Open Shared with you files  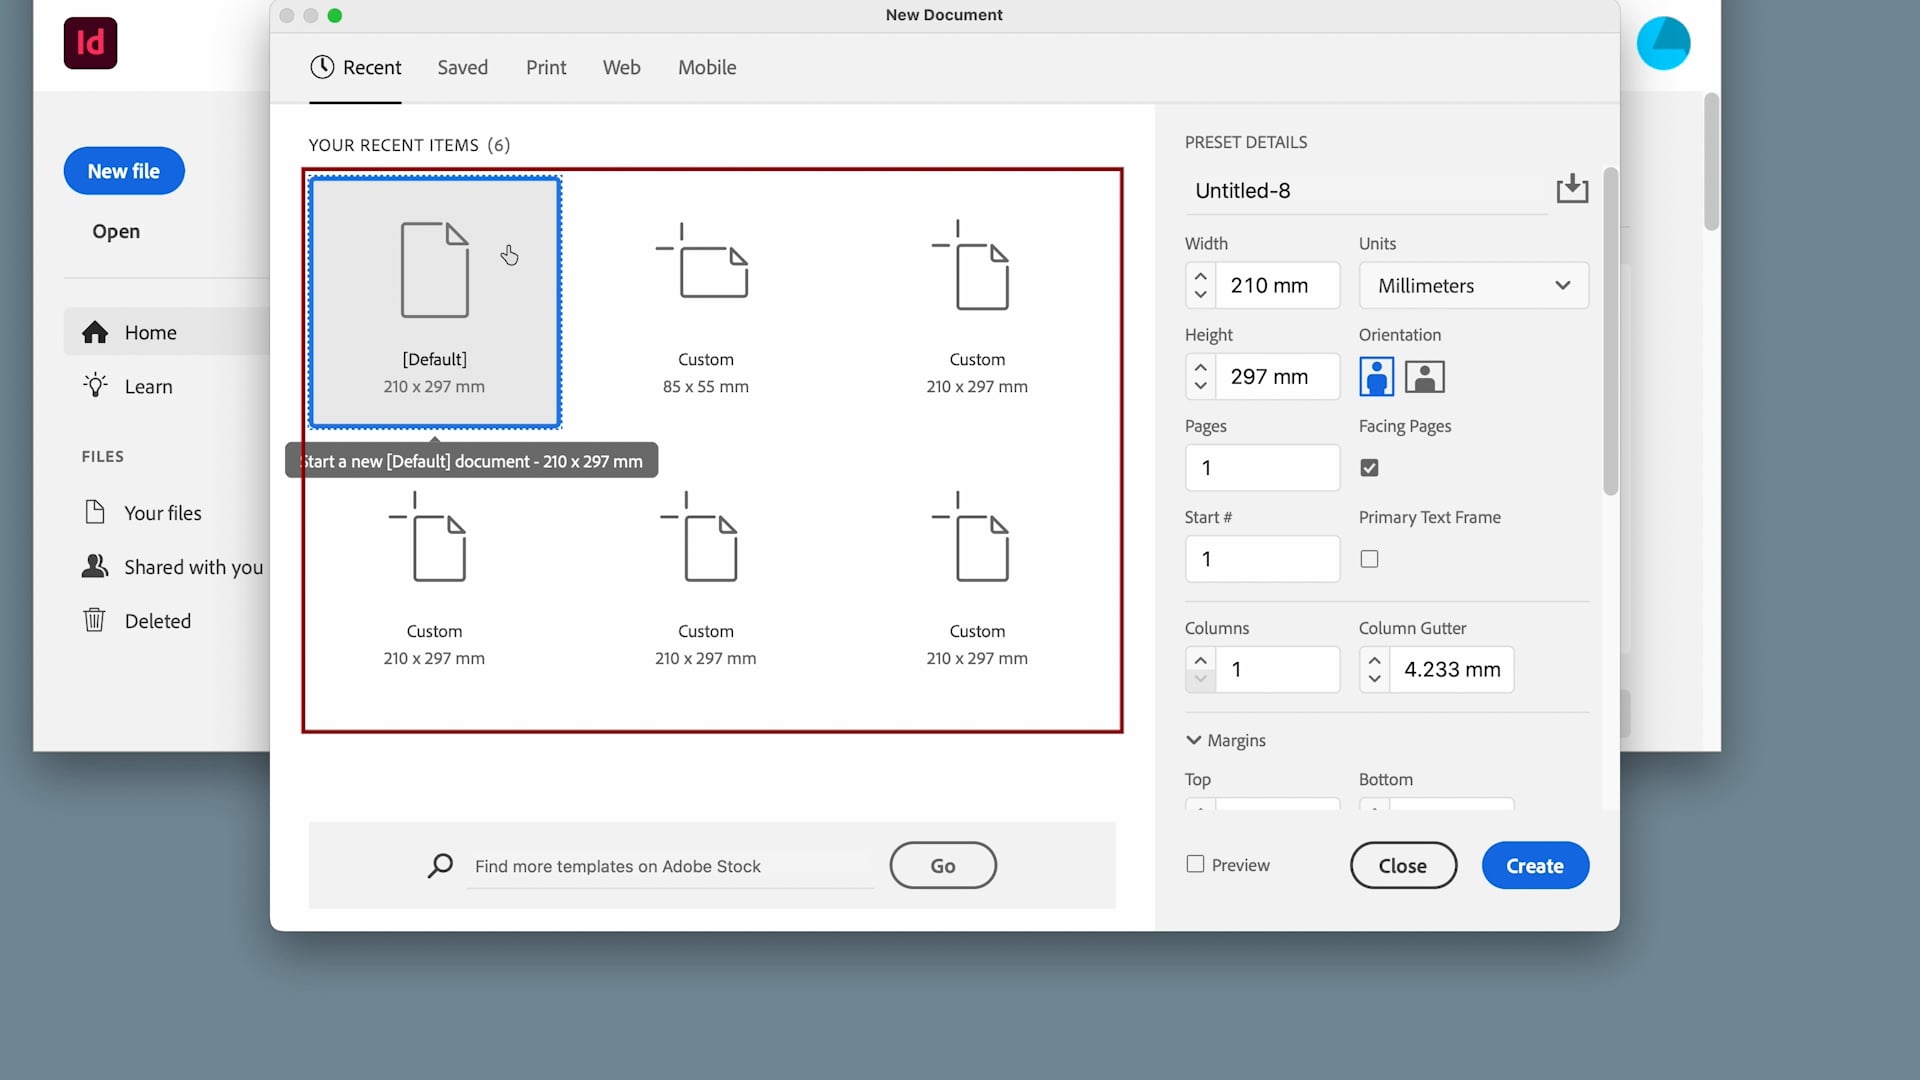pos(193,566)
